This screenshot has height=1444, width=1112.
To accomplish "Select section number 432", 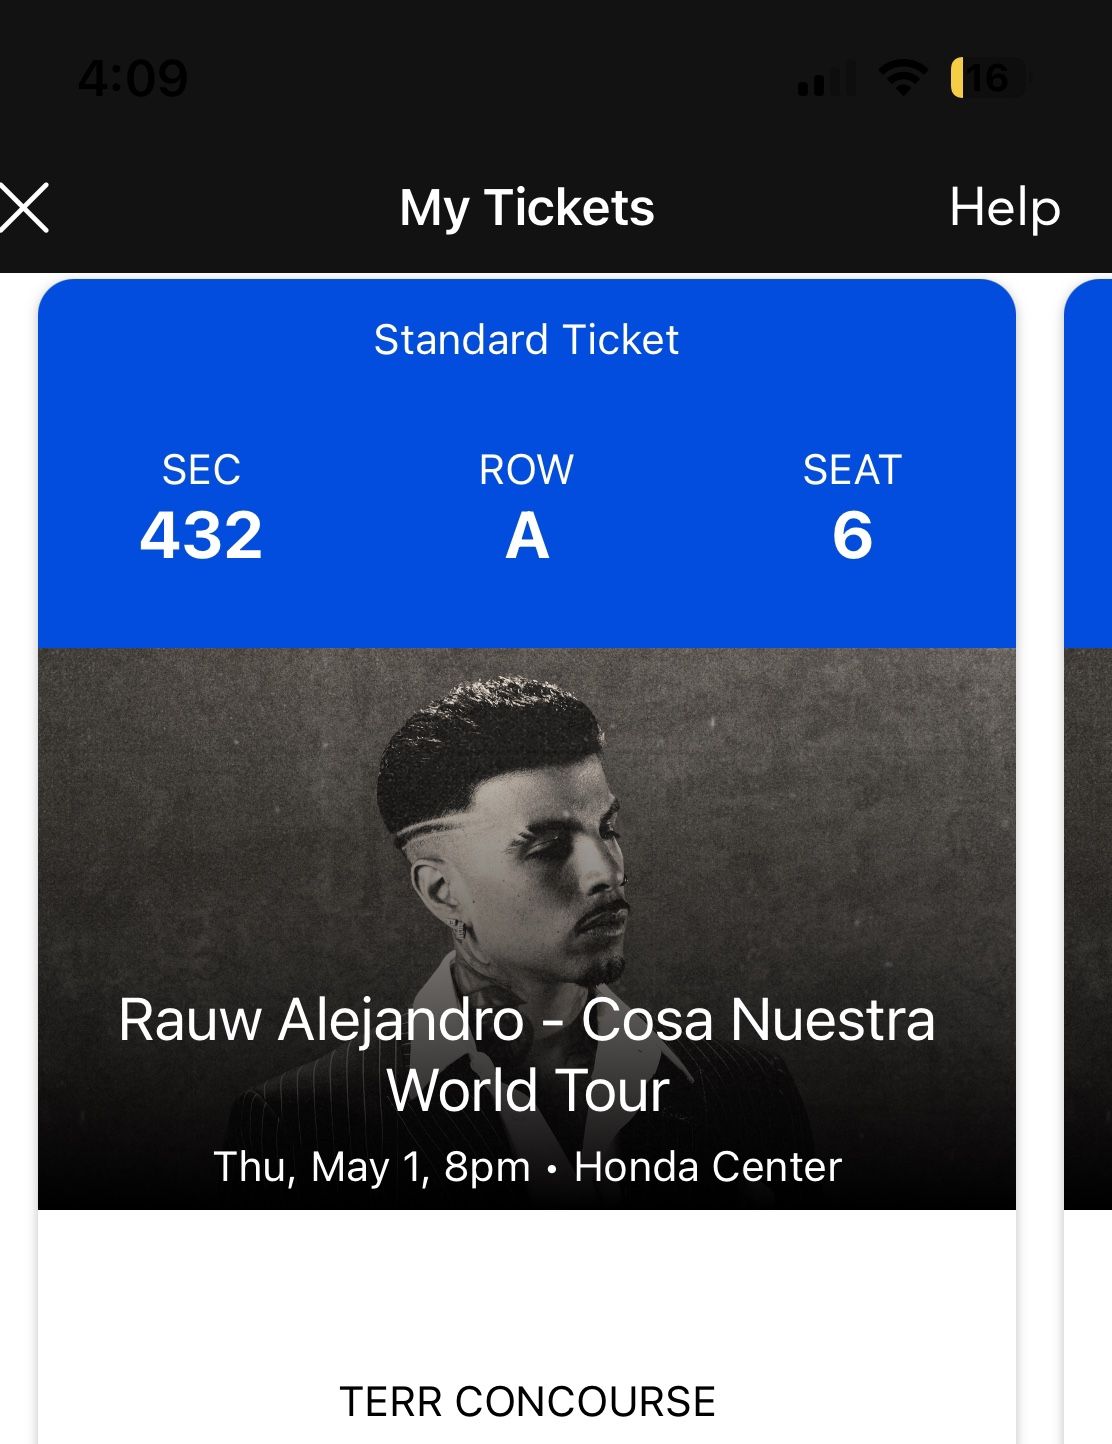I will (x=201, y=535).
